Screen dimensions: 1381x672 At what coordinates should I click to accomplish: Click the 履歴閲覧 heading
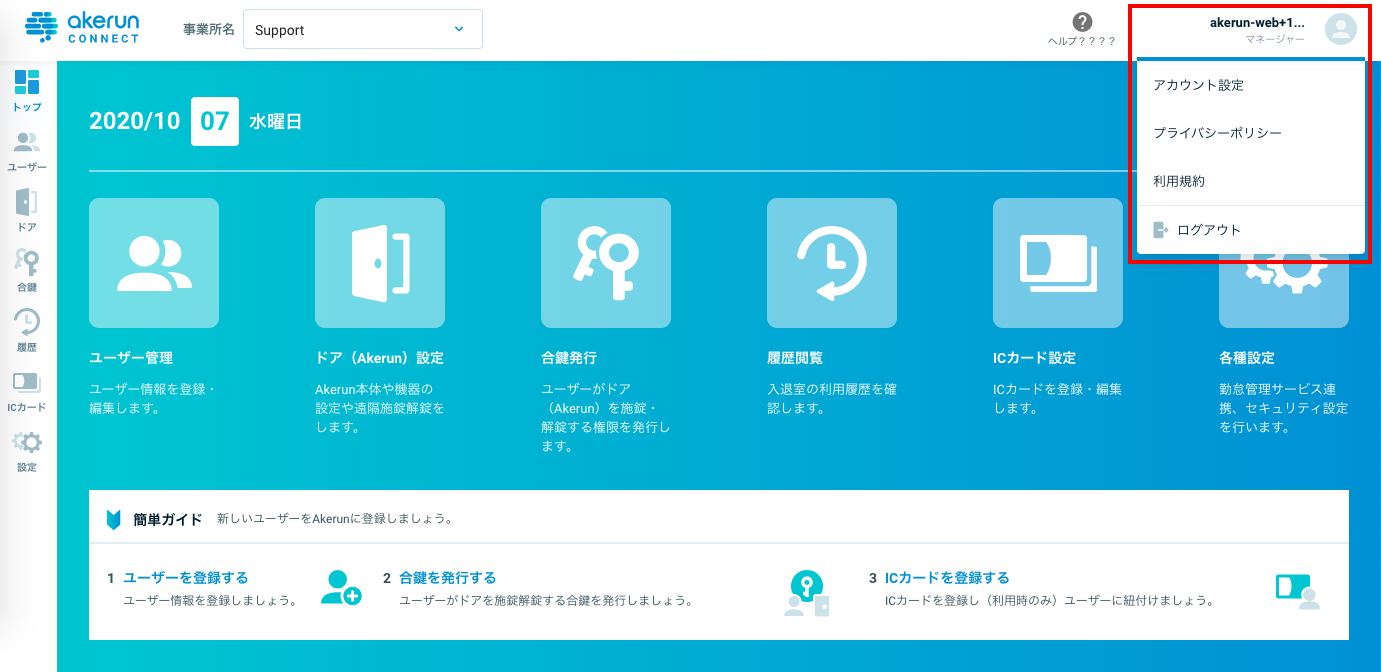(795, 358)
